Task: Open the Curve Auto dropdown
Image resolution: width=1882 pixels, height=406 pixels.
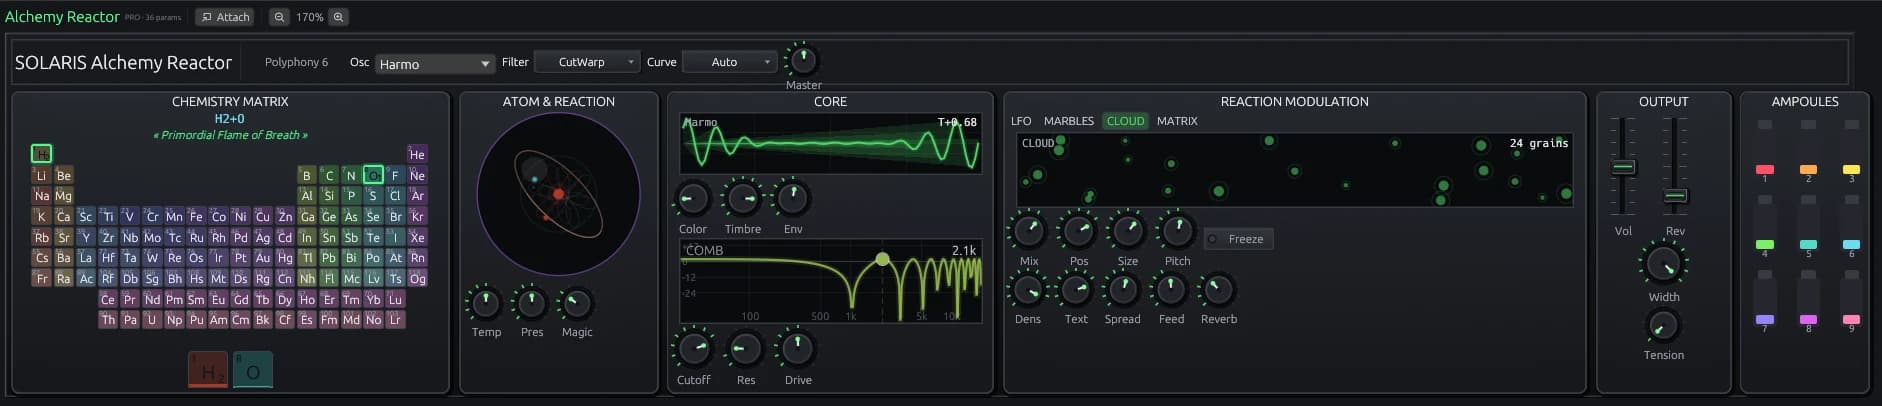Action: coord(730,62)
